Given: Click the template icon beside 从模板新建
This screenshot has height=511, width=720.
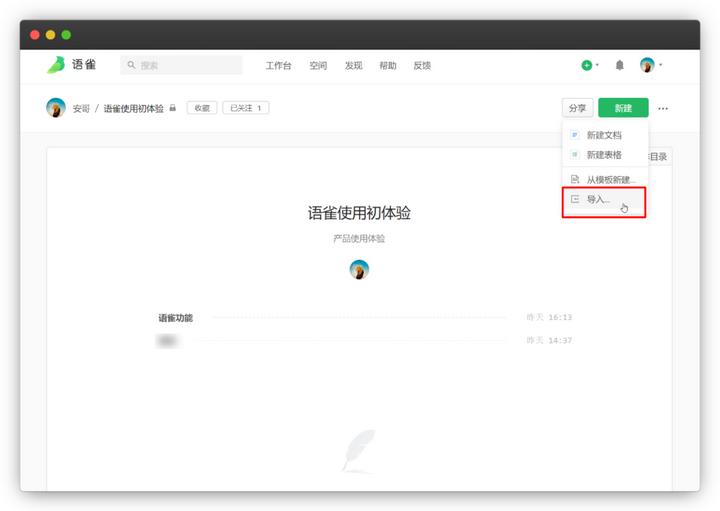Looking at the screenshot, I should point(574,179).
